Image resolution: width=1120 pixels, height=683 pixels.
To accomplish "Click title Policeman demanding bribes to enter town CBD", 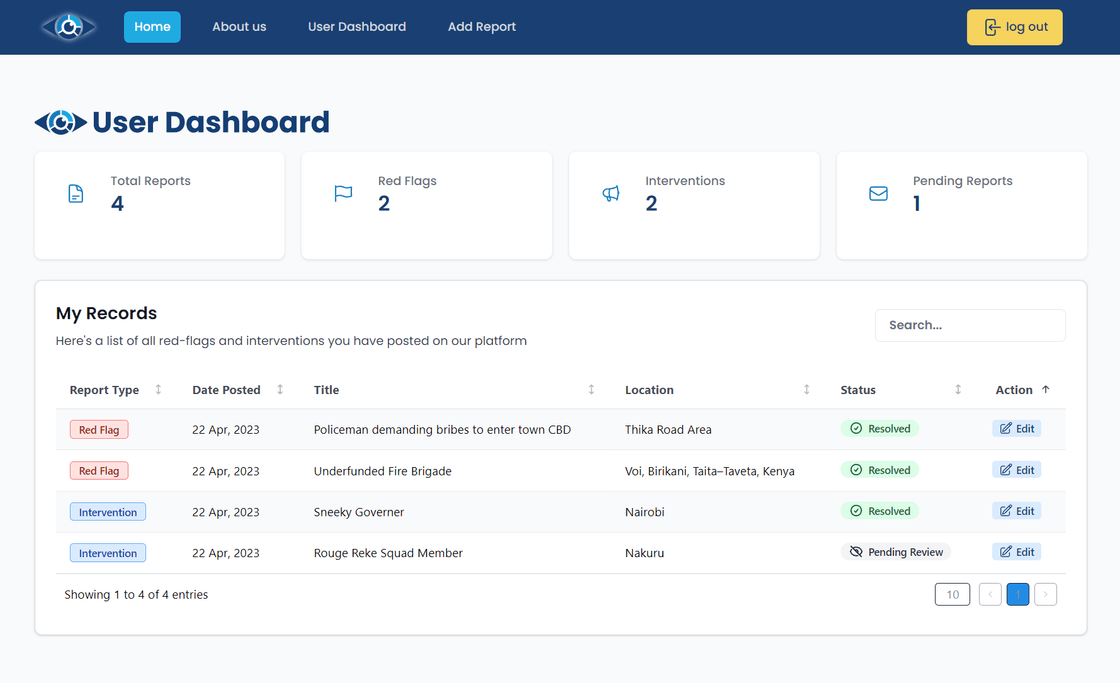I will tap(442, 429).
